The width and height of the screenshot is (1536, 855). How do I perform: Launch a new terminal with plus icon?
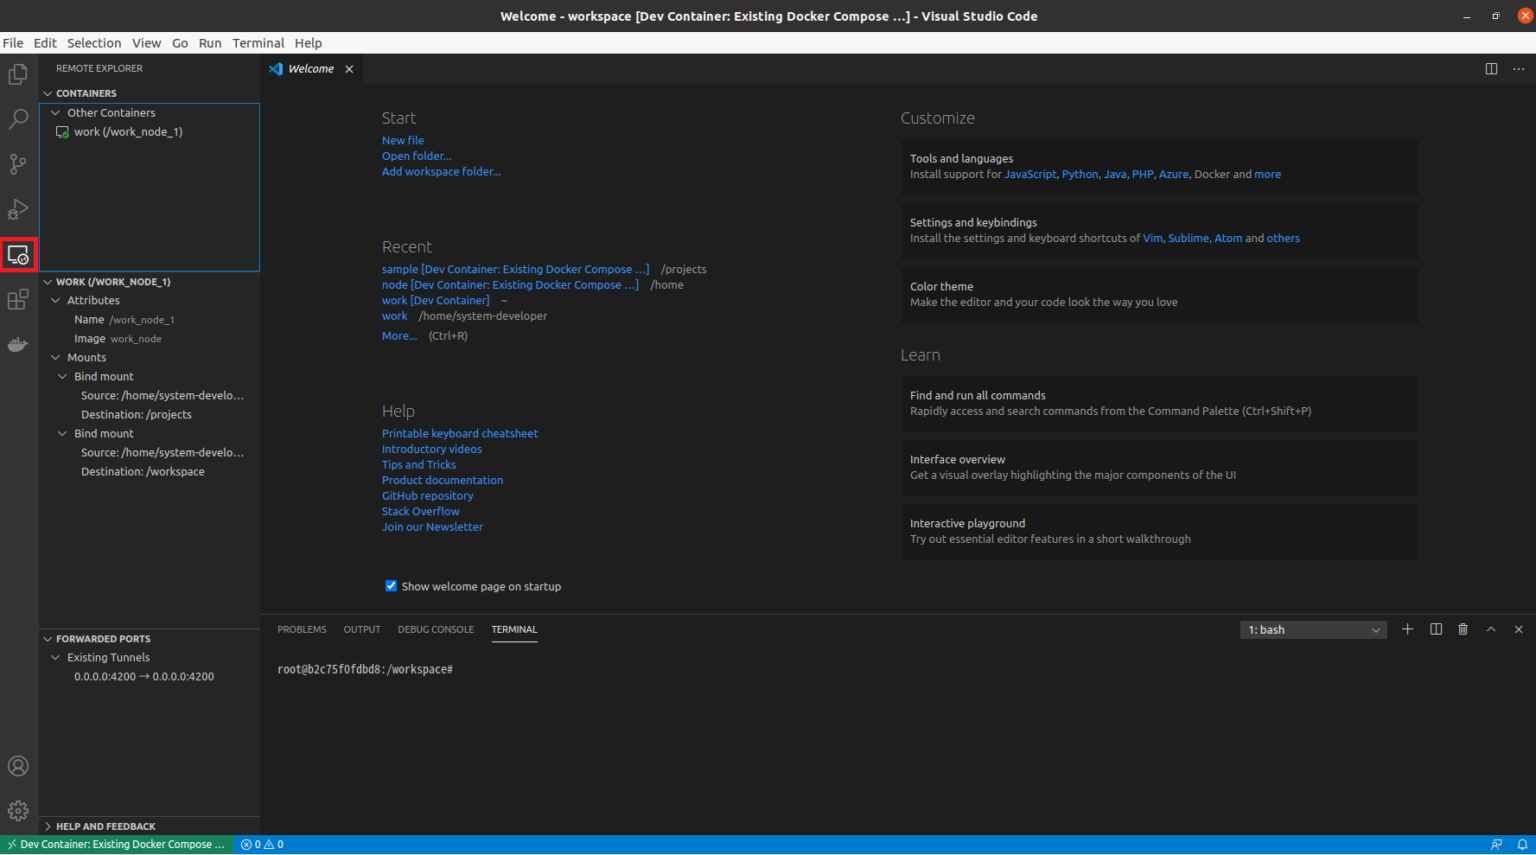(x=1408, y=629)
